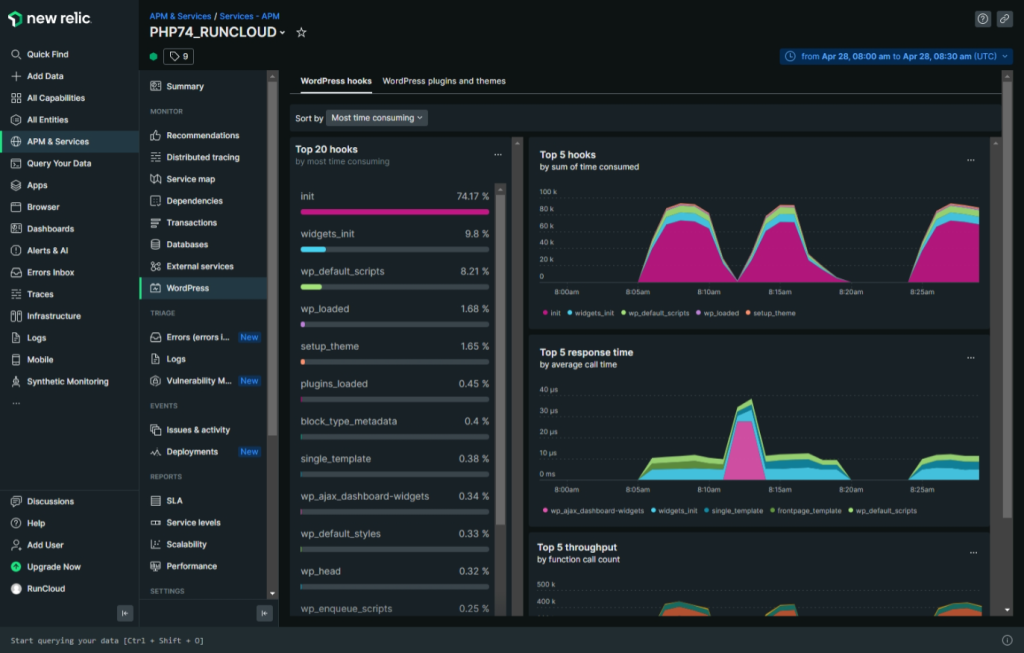Open the Mobile icon in sidebar

16,360
